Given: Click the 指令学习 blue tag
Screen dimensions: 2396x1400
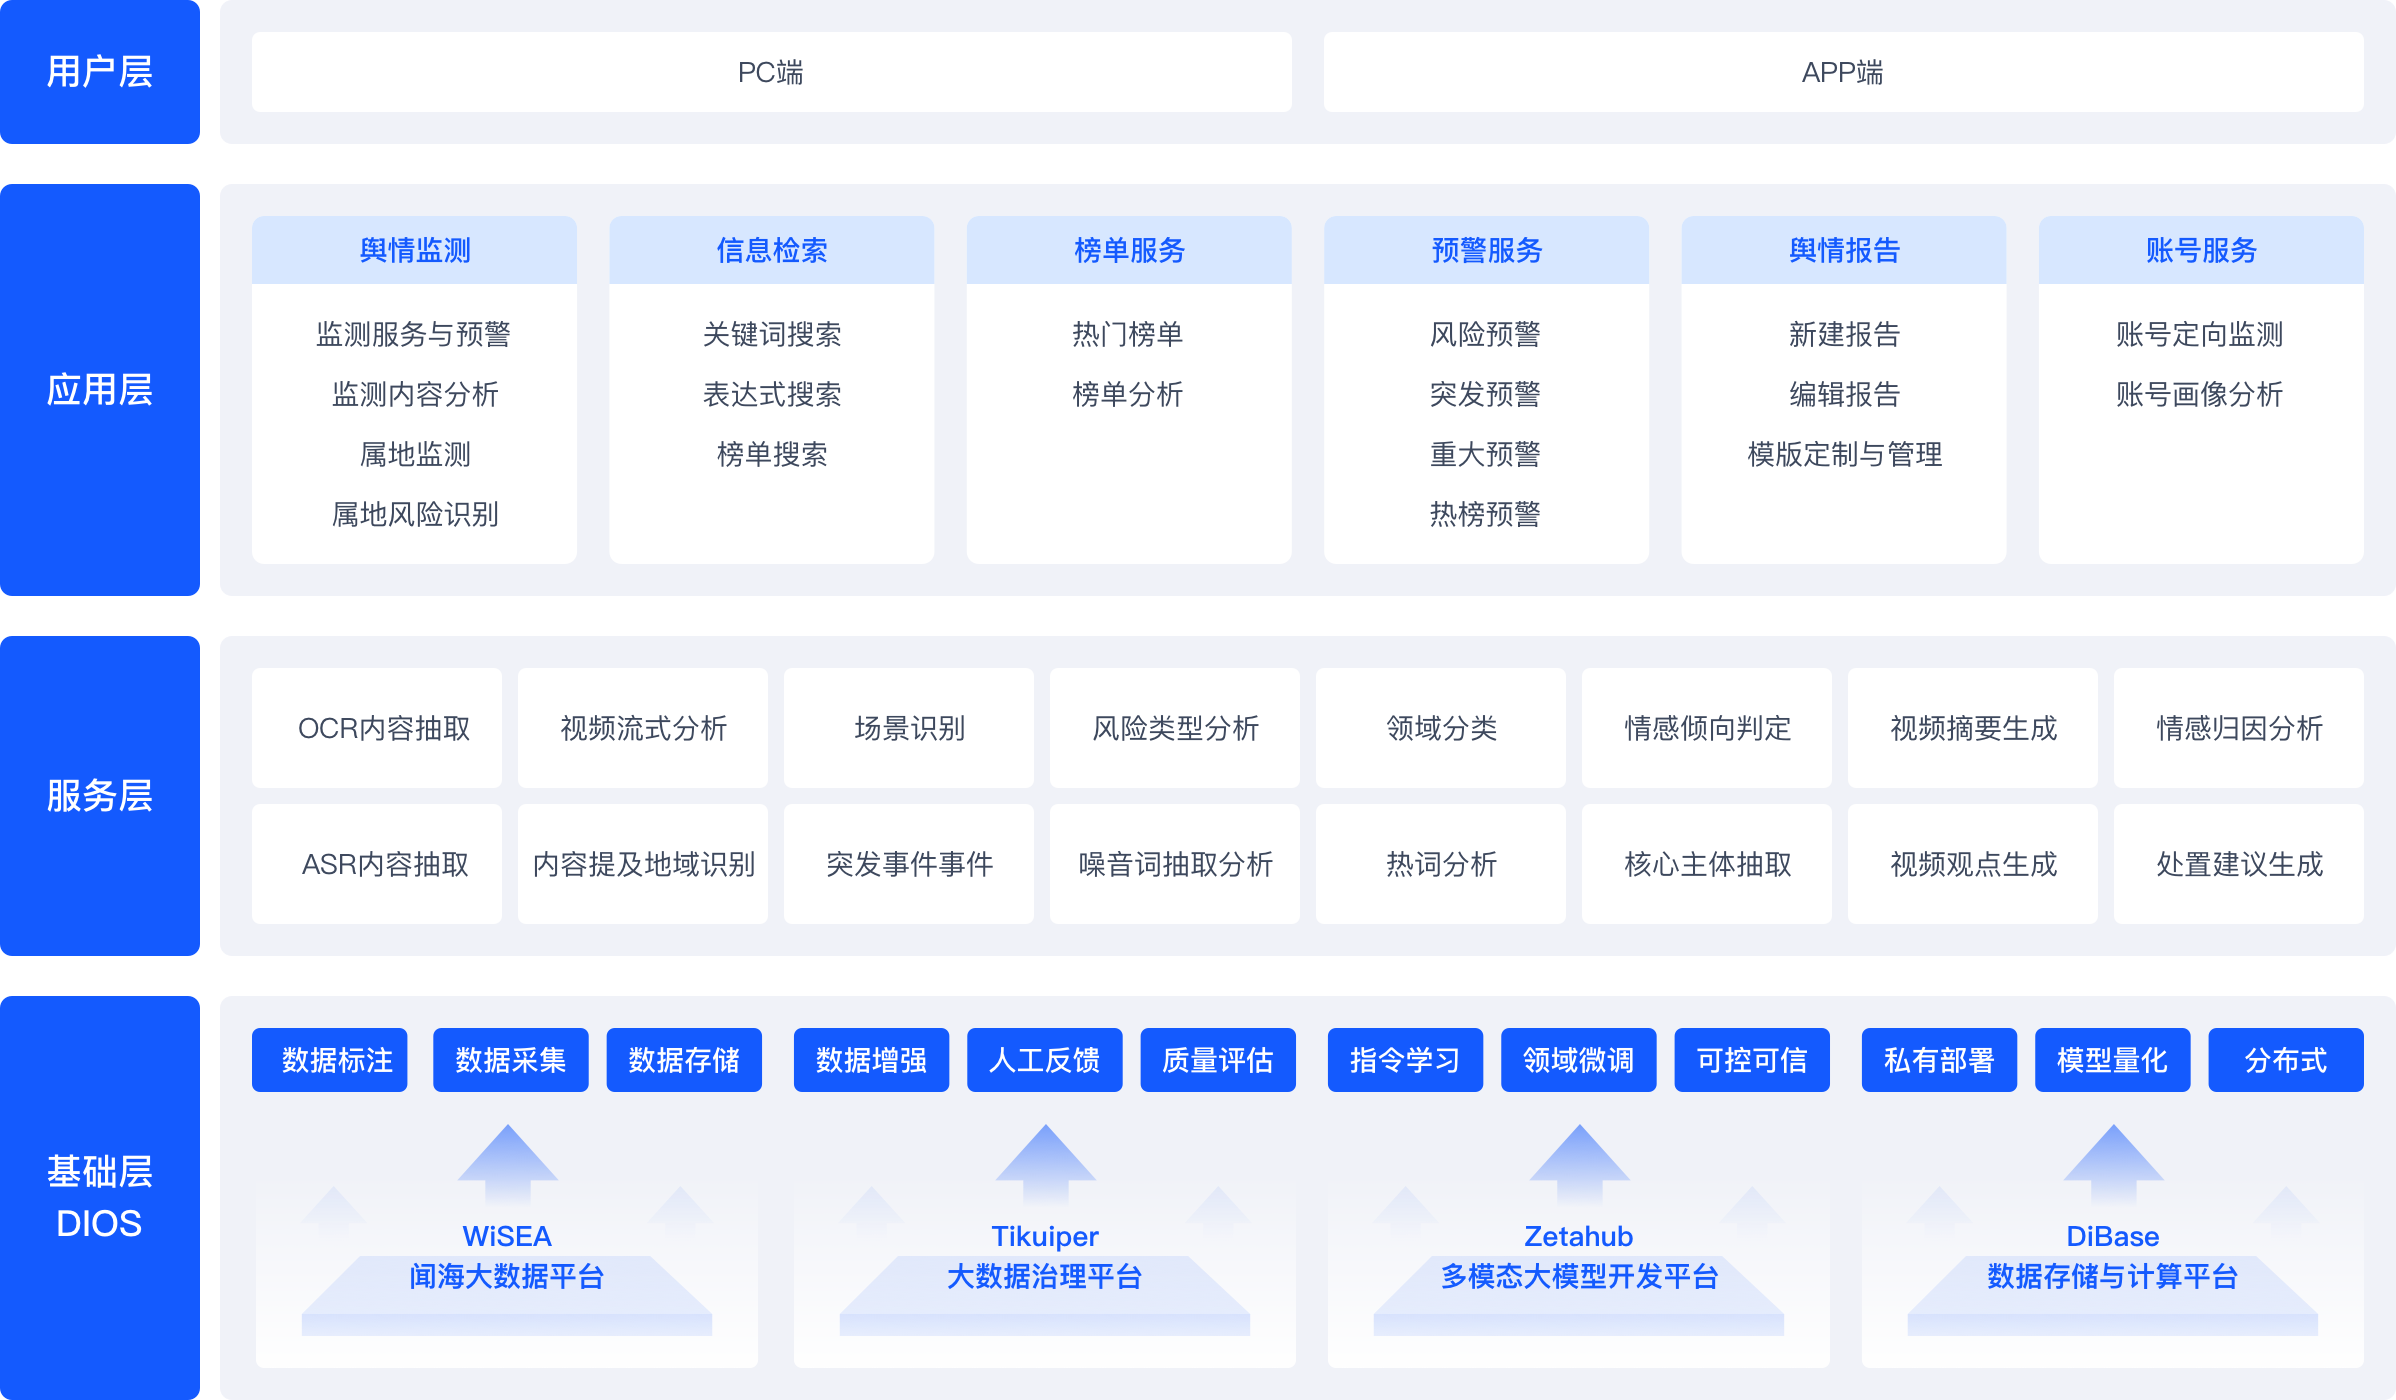Looking at the screenshot, I should coord(1405,1060).
